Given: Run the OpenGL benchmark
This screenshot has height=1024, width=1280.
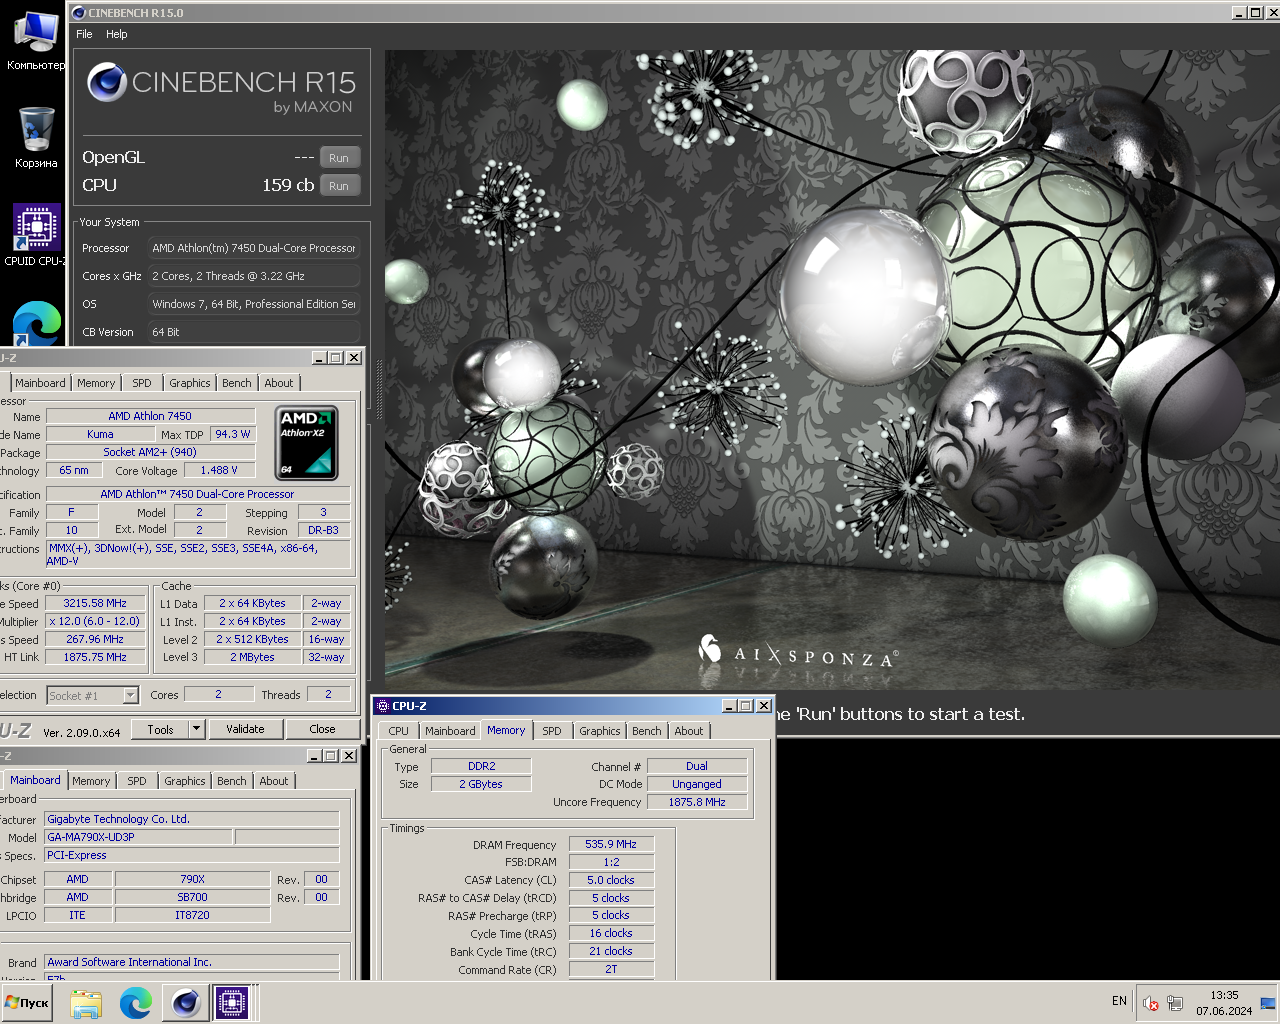Looking at the screenshot, I should [339, 158].
